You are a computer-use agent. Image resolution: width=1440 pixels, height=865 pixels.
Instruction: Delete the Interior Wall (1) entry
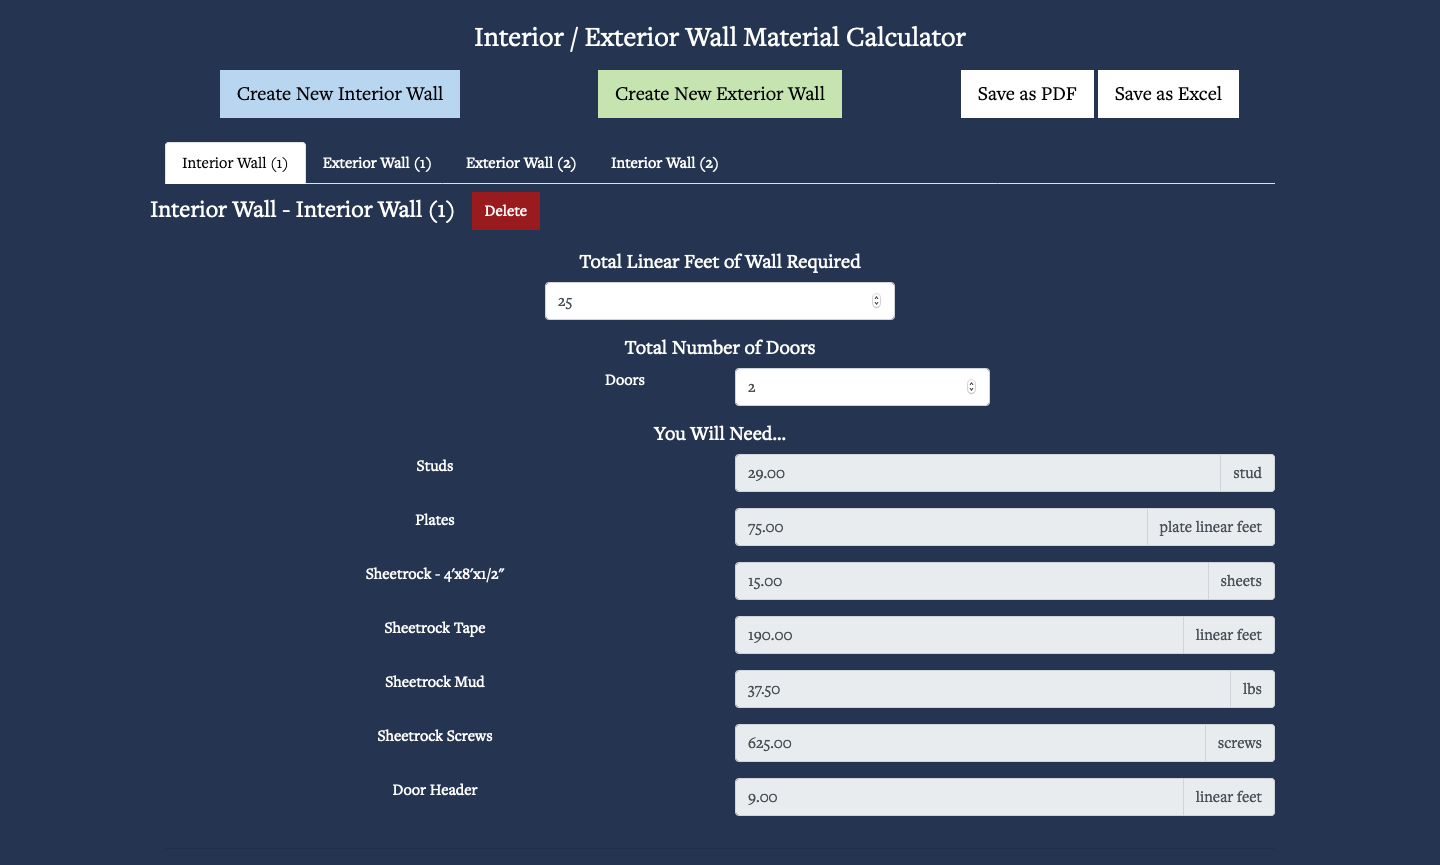click(505, 211)
